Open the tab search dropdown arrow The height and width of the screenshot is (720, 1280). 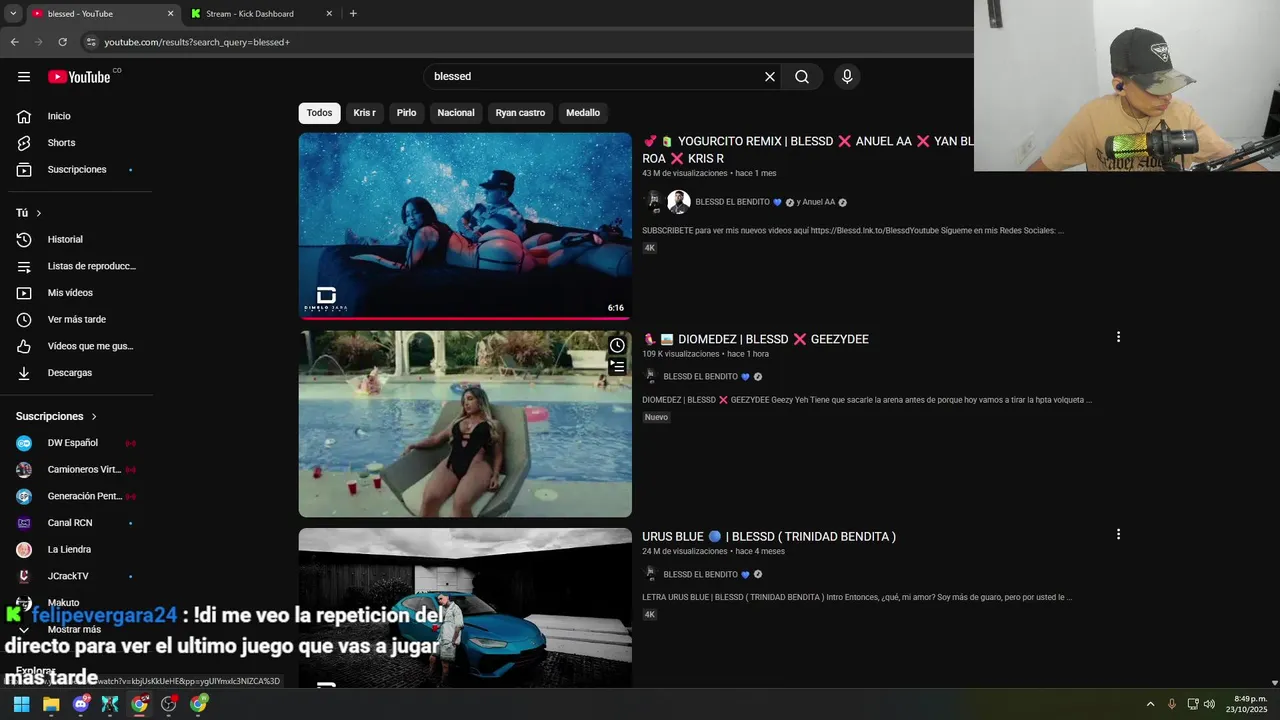coord(13,14)
